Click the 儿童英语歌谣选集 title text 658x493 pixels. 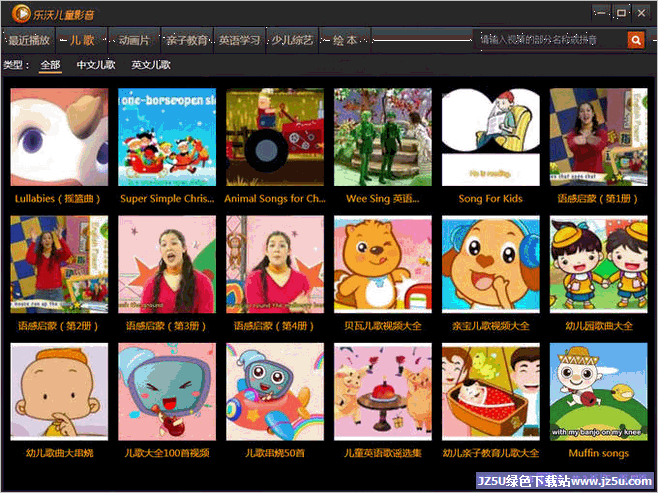(383, 453)
